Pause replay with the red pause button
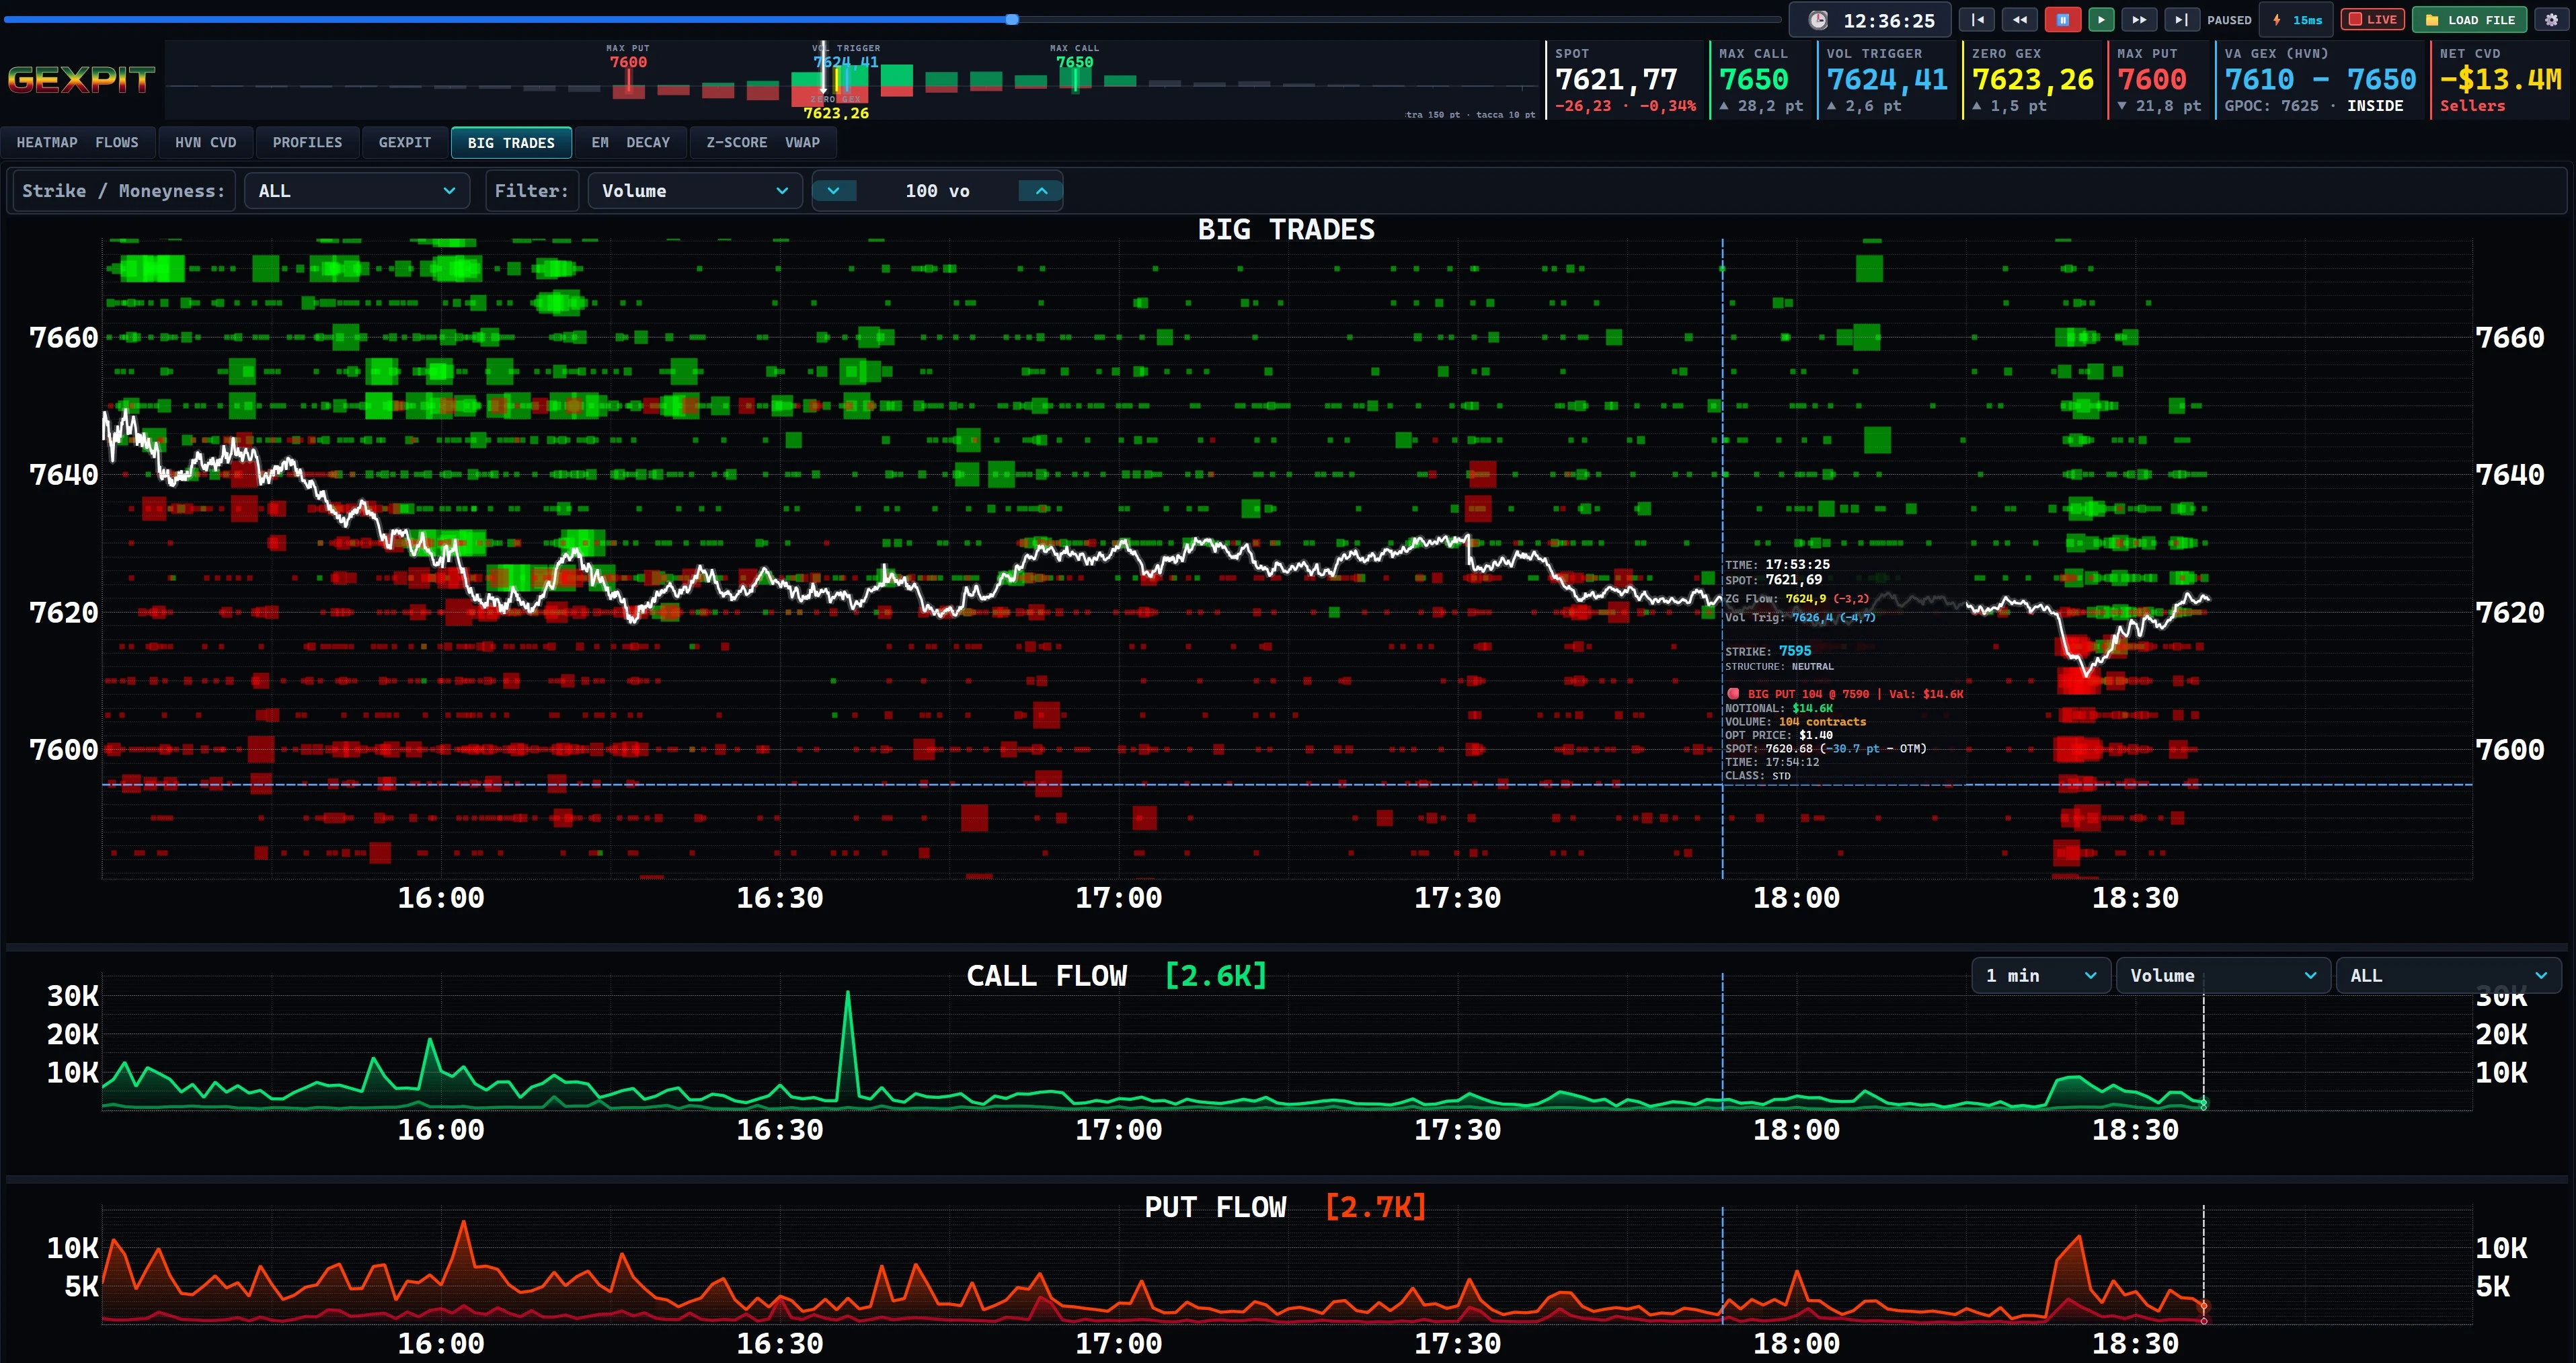 click(x=2062, y=20)
